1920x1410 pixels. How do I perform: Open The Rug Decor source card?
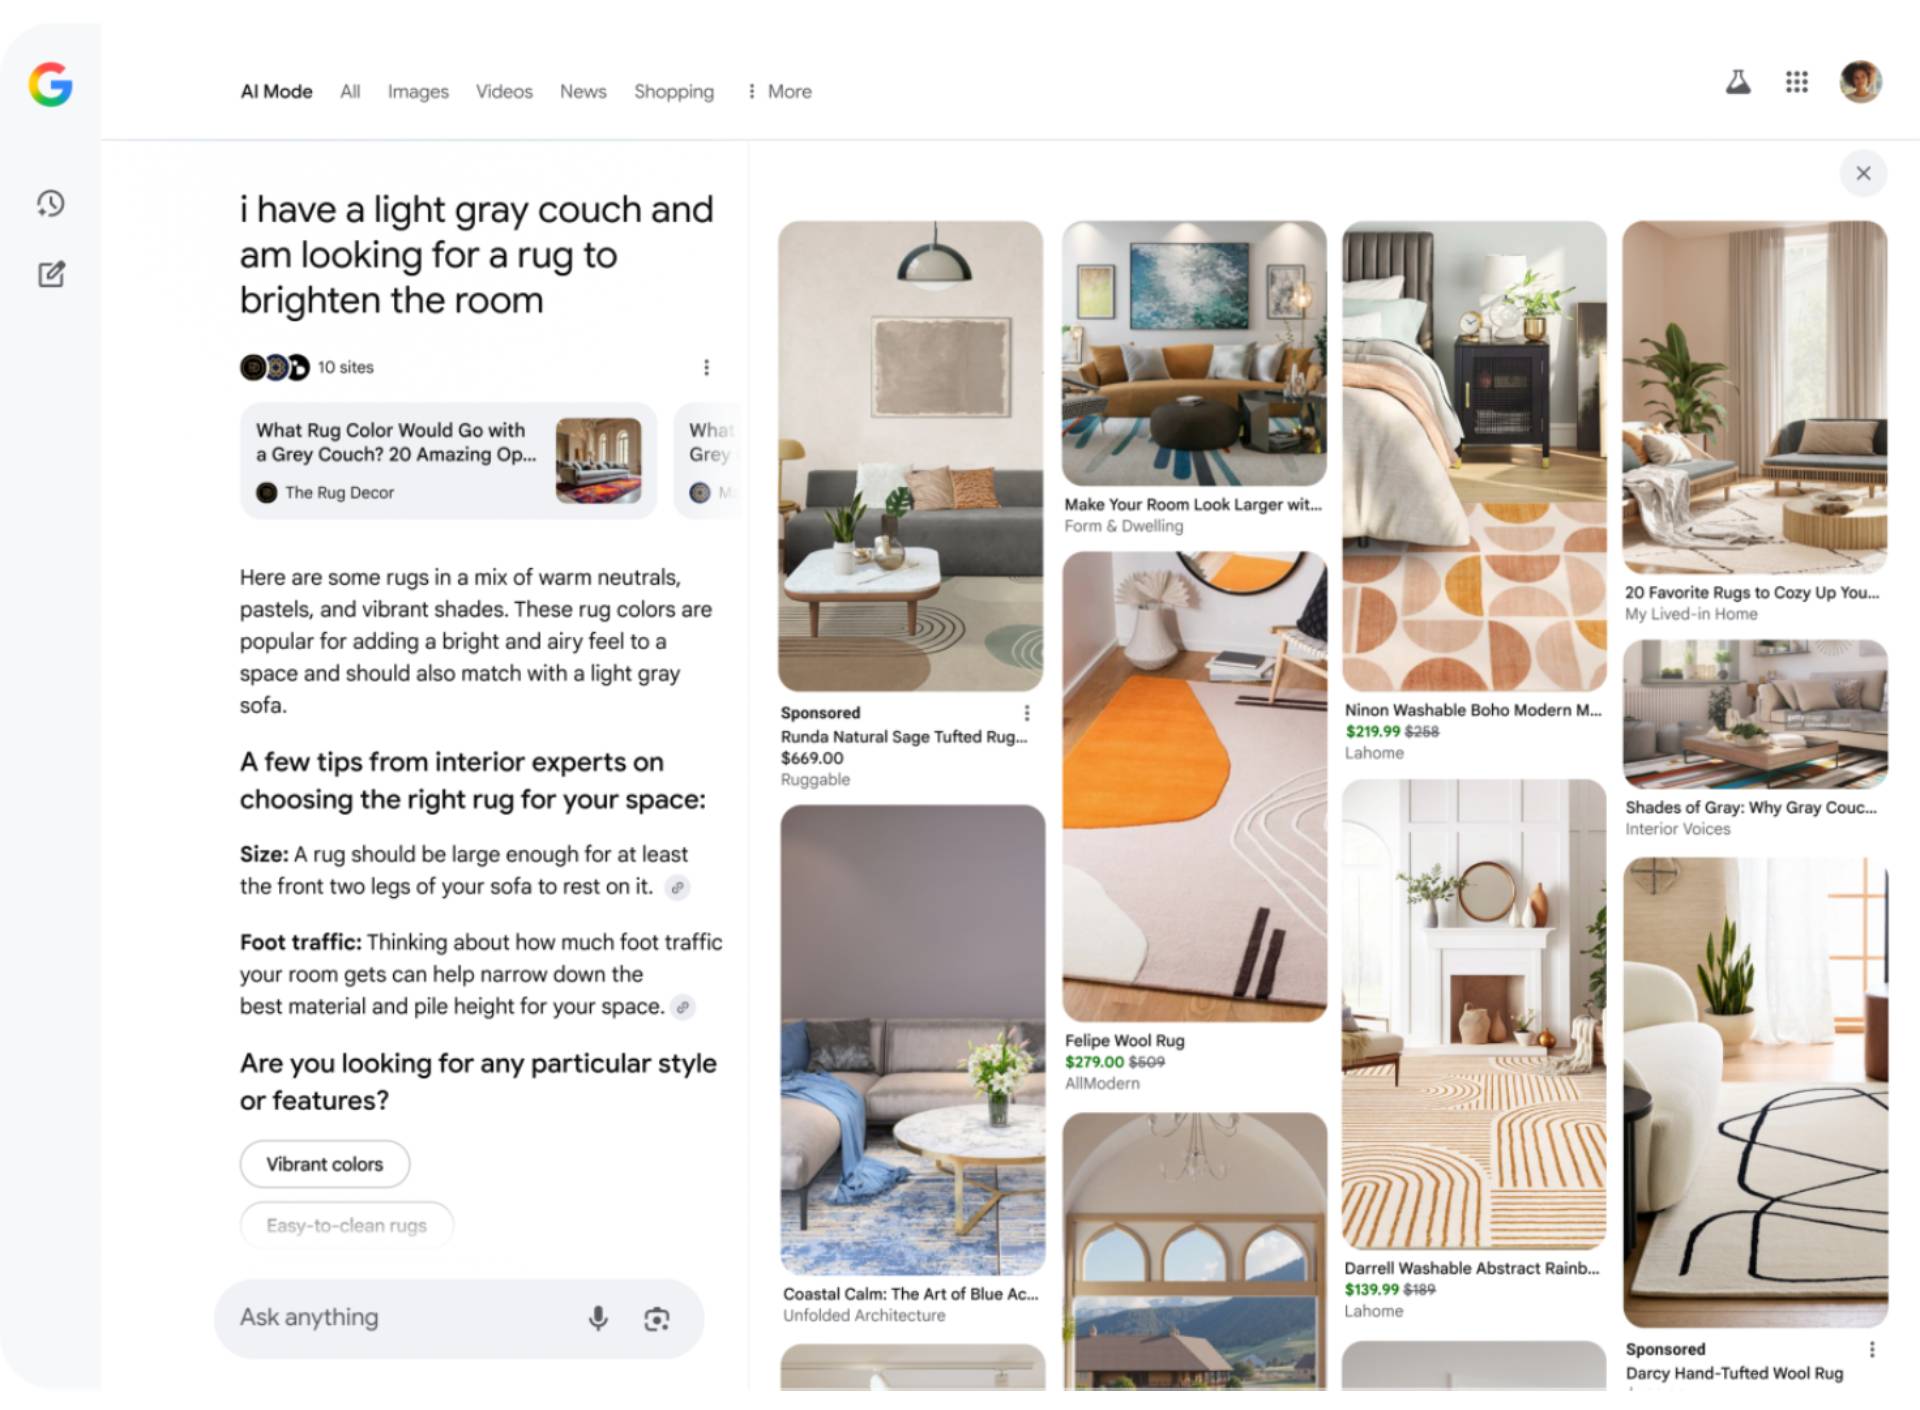coord(448,461)
